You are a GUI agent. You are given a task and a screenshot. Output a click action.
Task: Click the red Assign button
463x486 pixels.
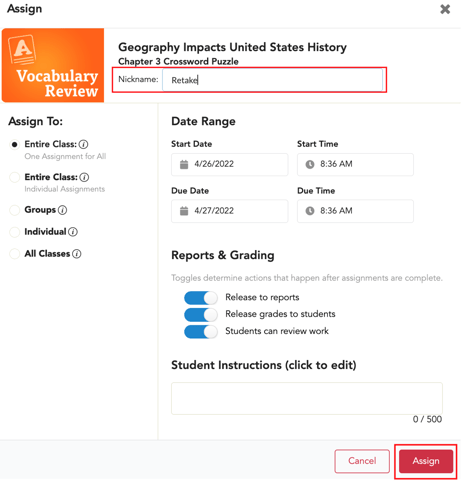[x=426, y=461]
